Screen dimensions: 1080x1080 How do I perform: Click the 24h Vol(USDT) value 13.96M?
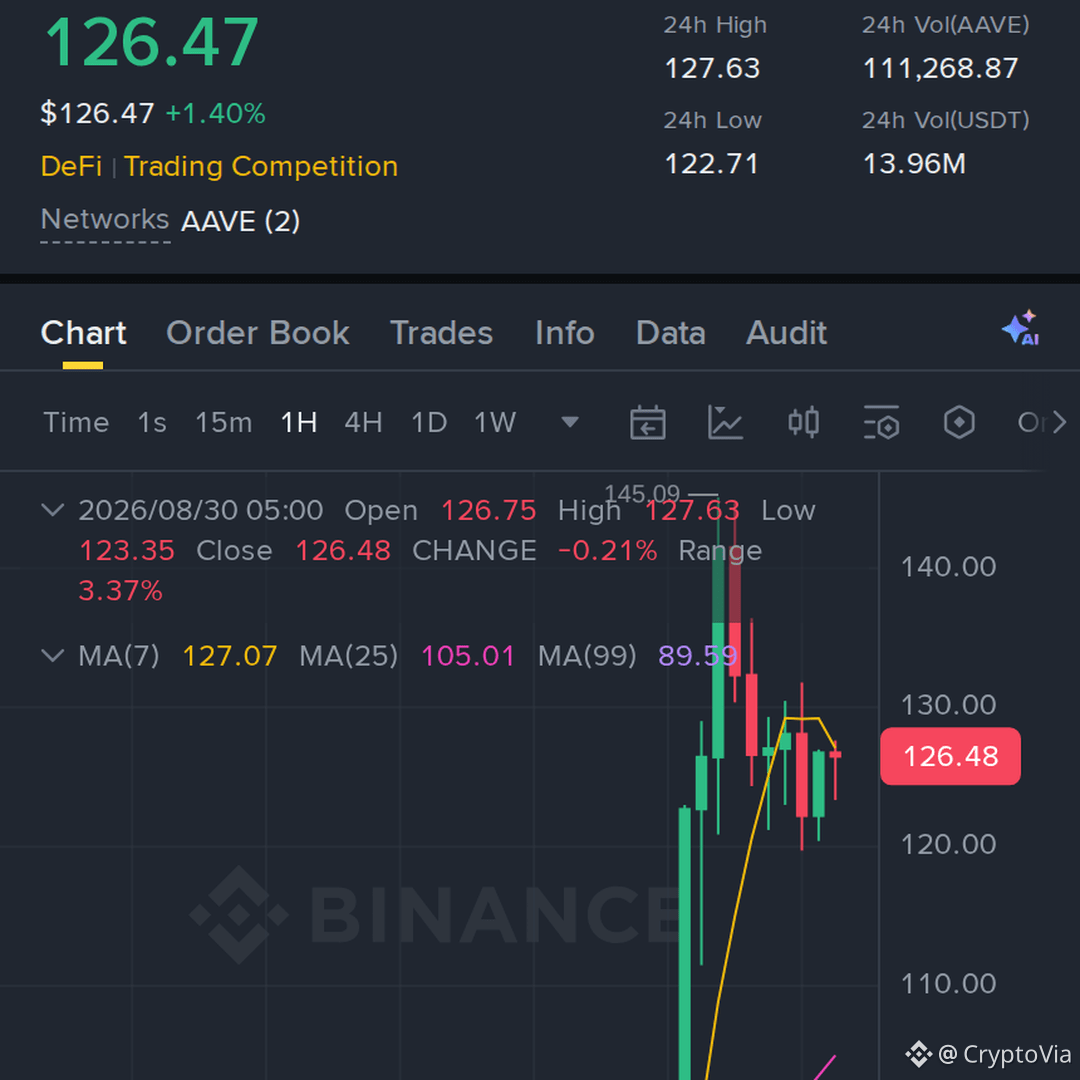coord(914,164)
